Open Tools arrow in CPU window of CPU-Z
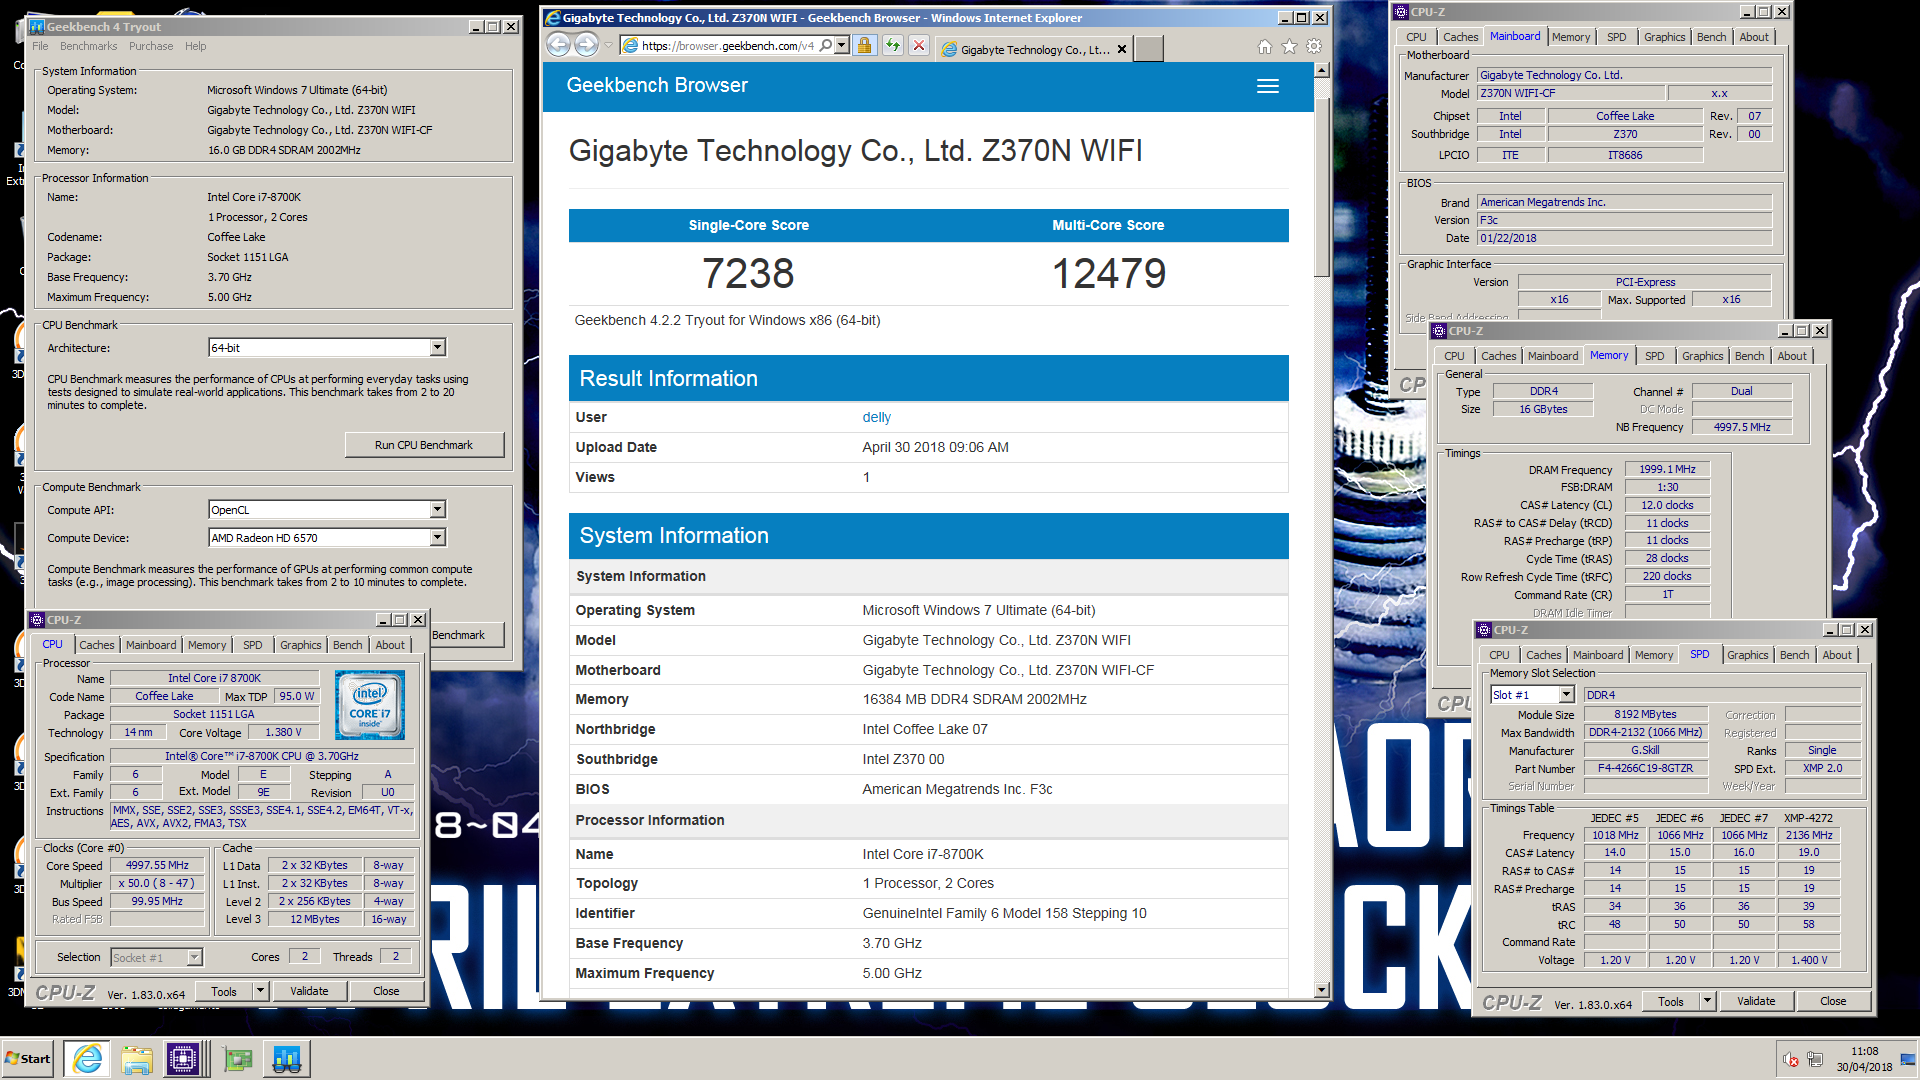The width and height of the screenshot is (1920, 1080). click(x=260, y=991)
